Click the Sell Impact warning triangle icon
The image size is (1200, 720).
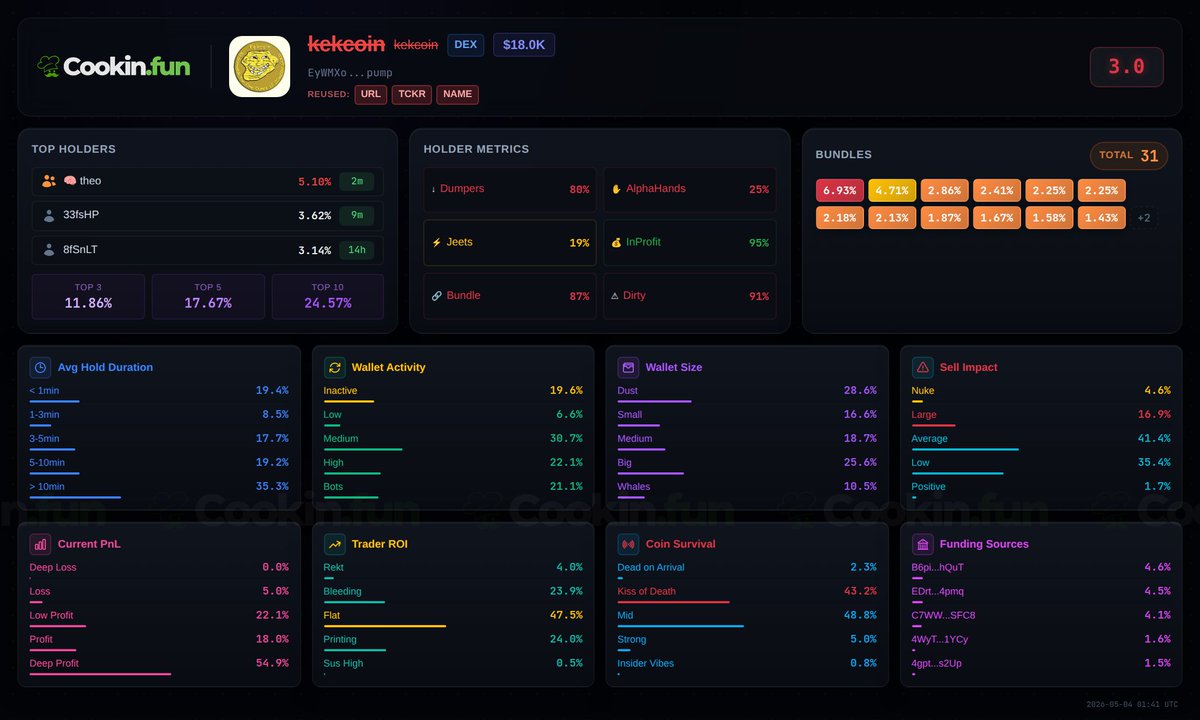point(922,367)
